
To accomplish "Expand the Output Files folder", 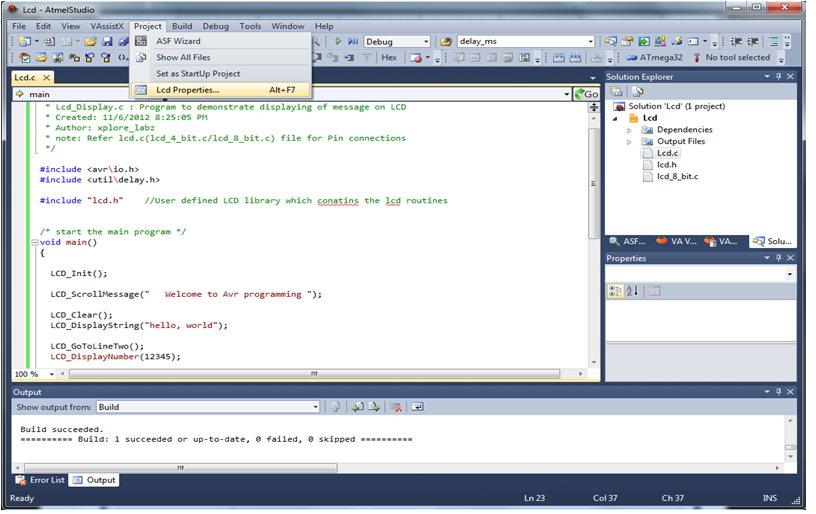I will [629, 142].
